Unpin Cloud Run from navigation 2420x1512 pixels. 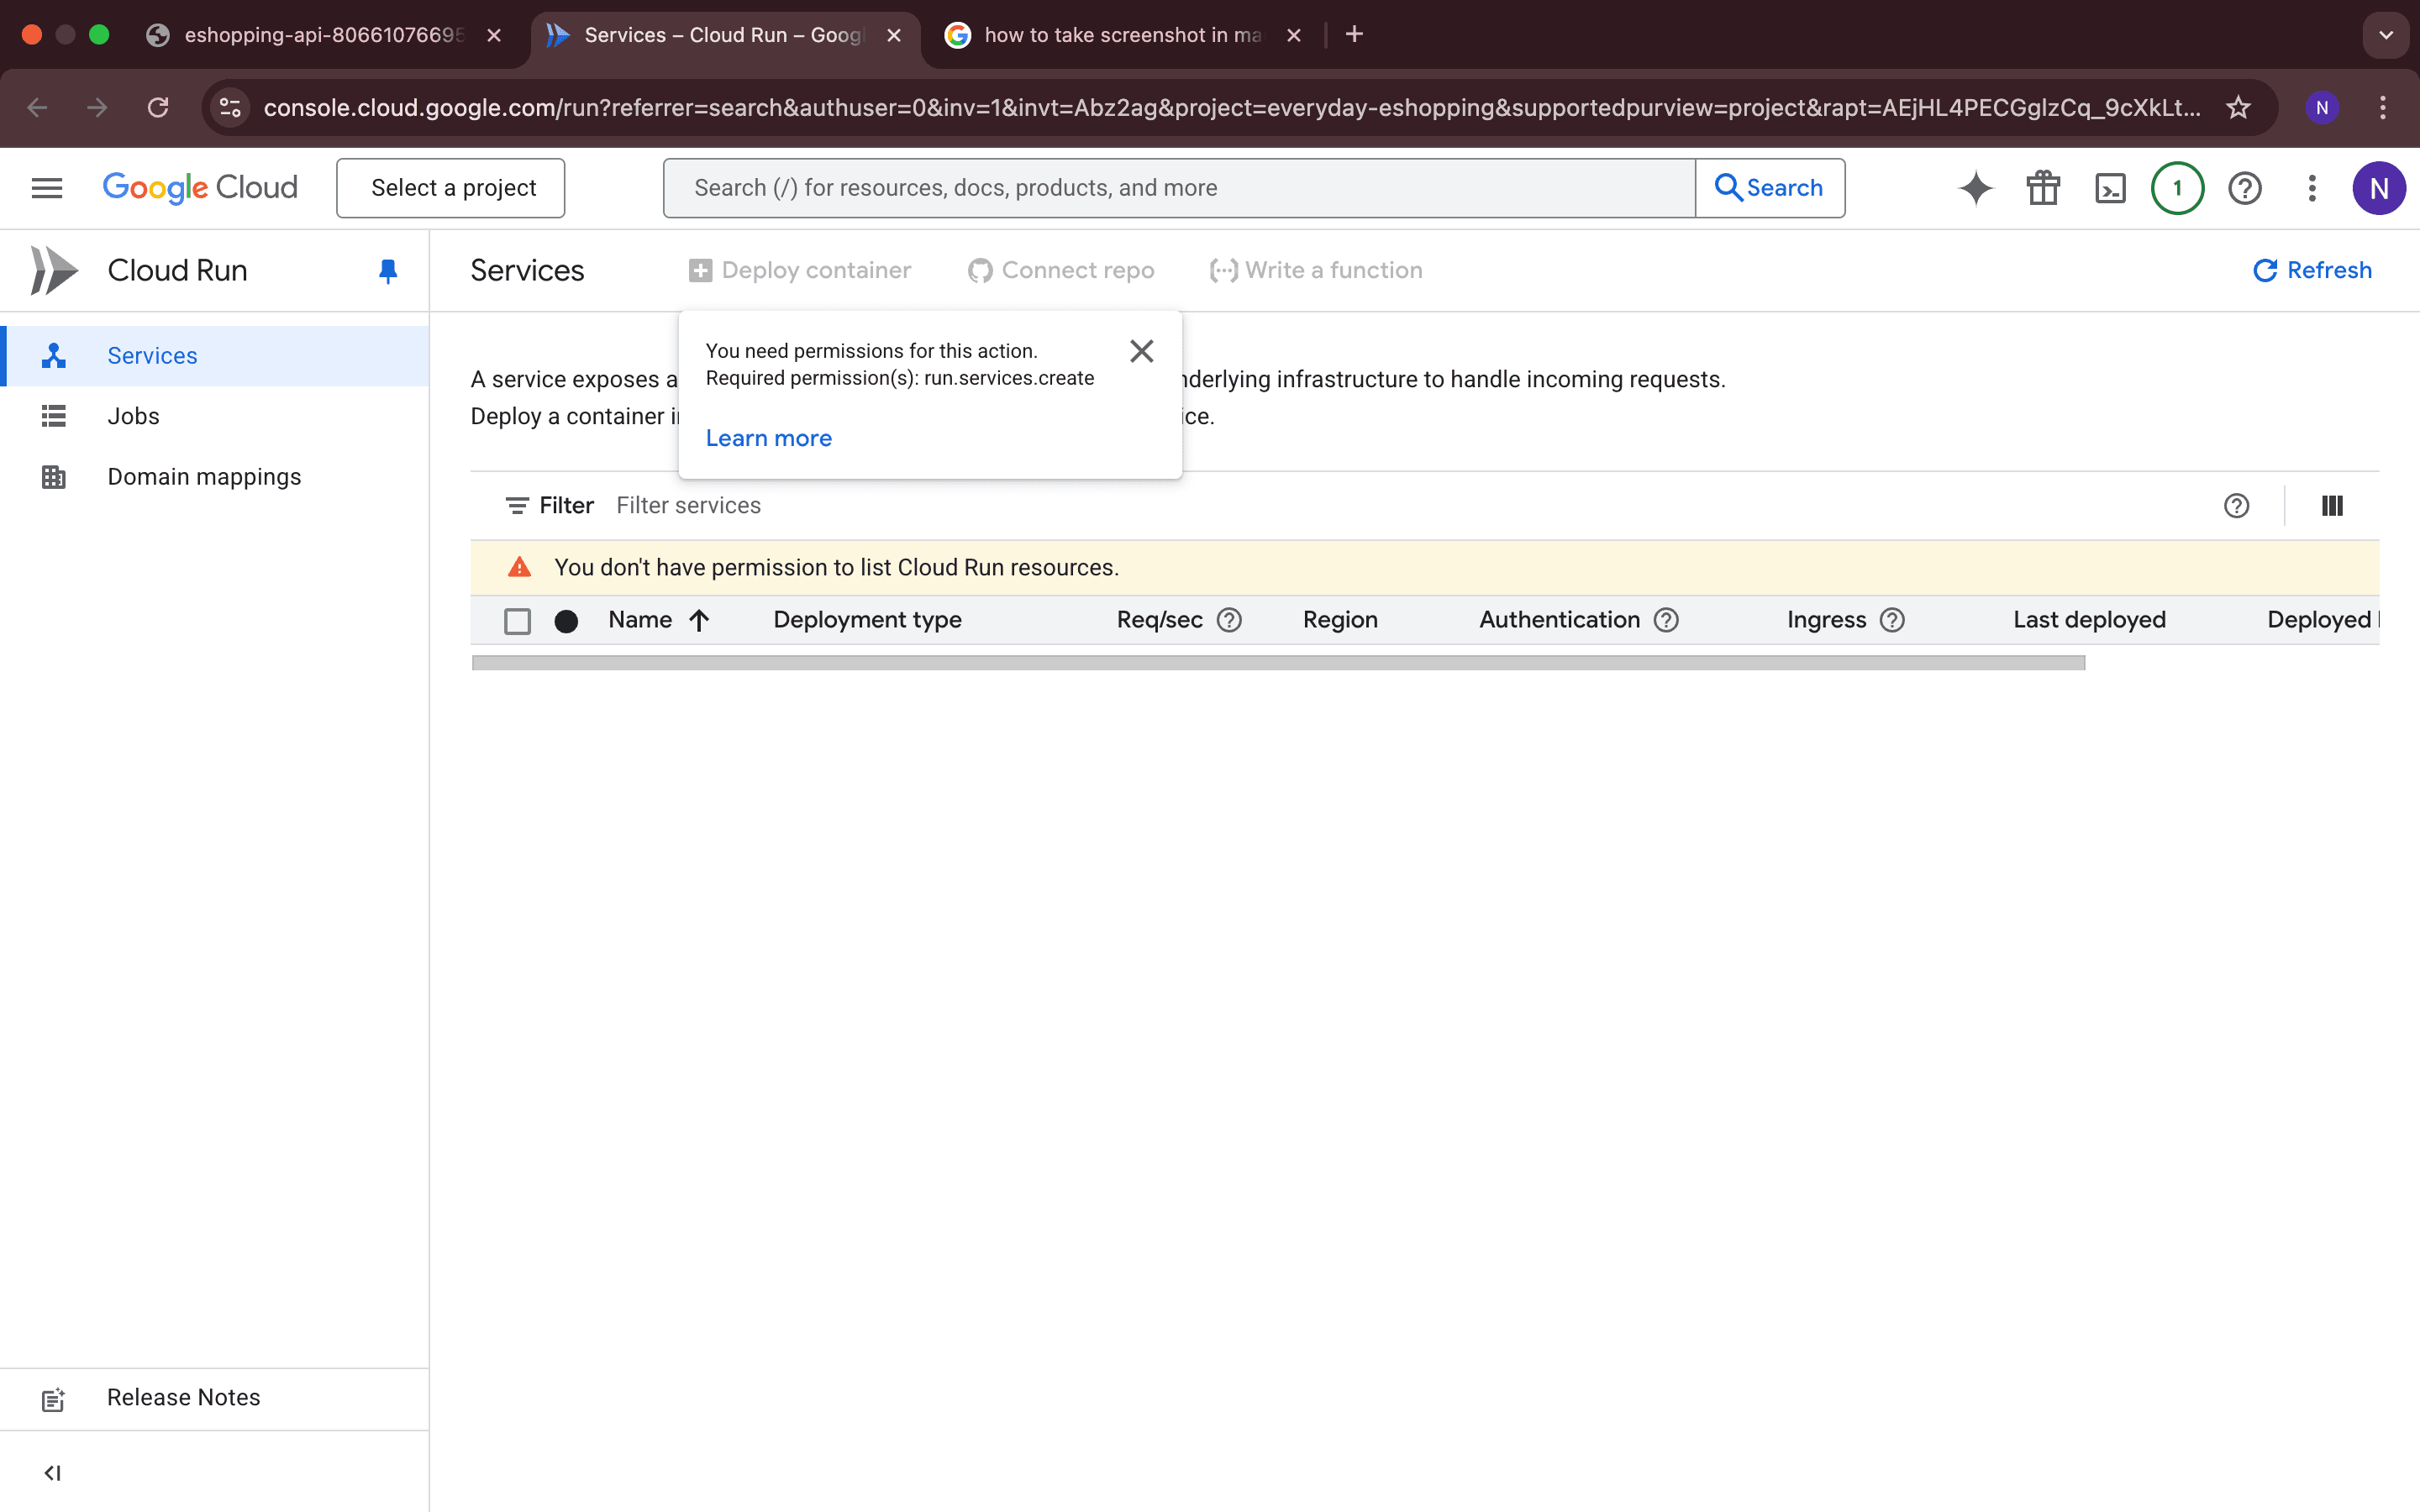388,271
